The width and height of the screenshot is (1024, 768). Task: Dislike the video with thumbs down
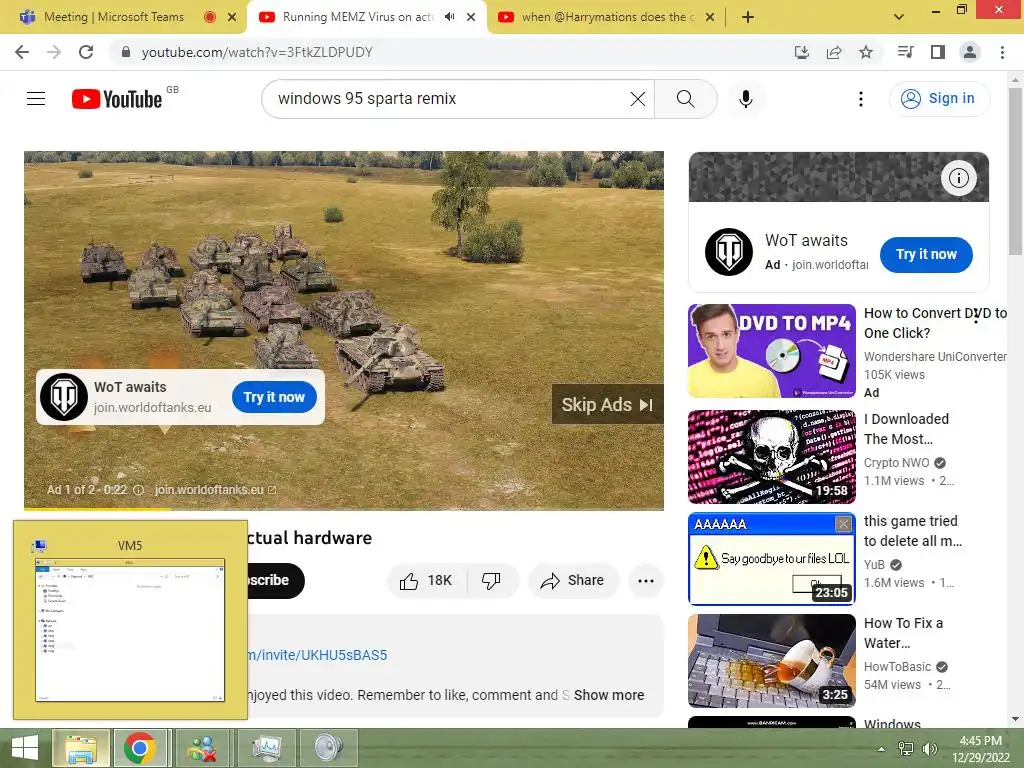tap(491, 581)
